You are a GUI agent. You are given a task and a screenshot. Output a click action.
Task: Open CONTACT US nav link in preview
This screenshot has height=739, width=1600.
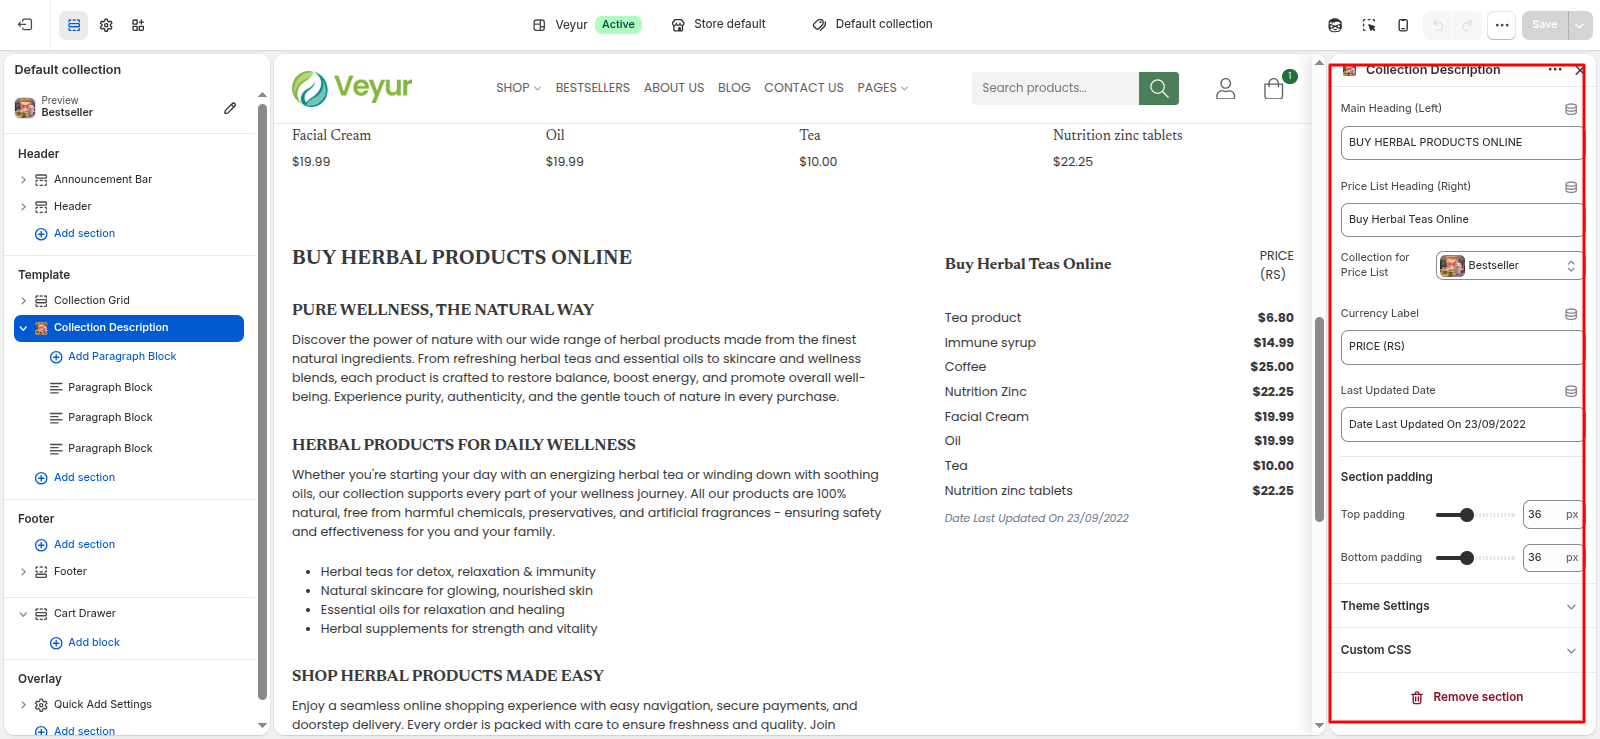pos(804,88)
